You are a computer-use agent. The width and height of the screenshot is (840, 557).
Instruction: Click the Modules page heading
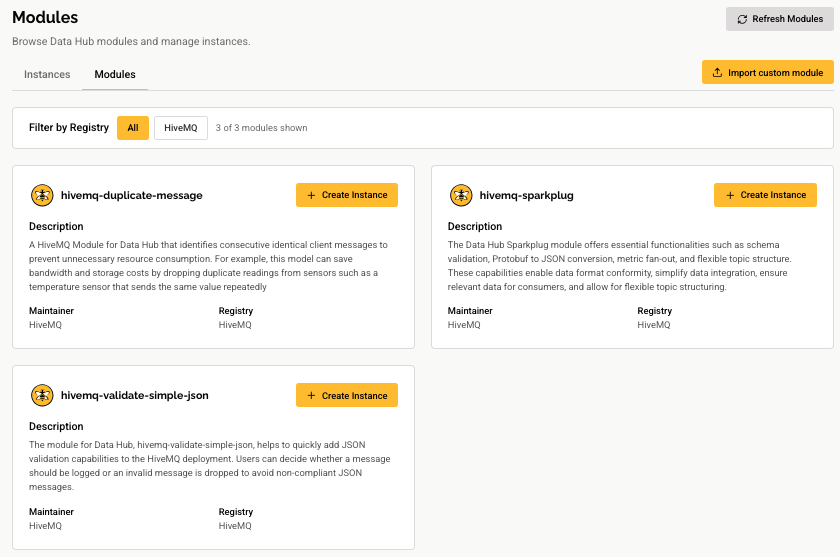pos(45,17)
